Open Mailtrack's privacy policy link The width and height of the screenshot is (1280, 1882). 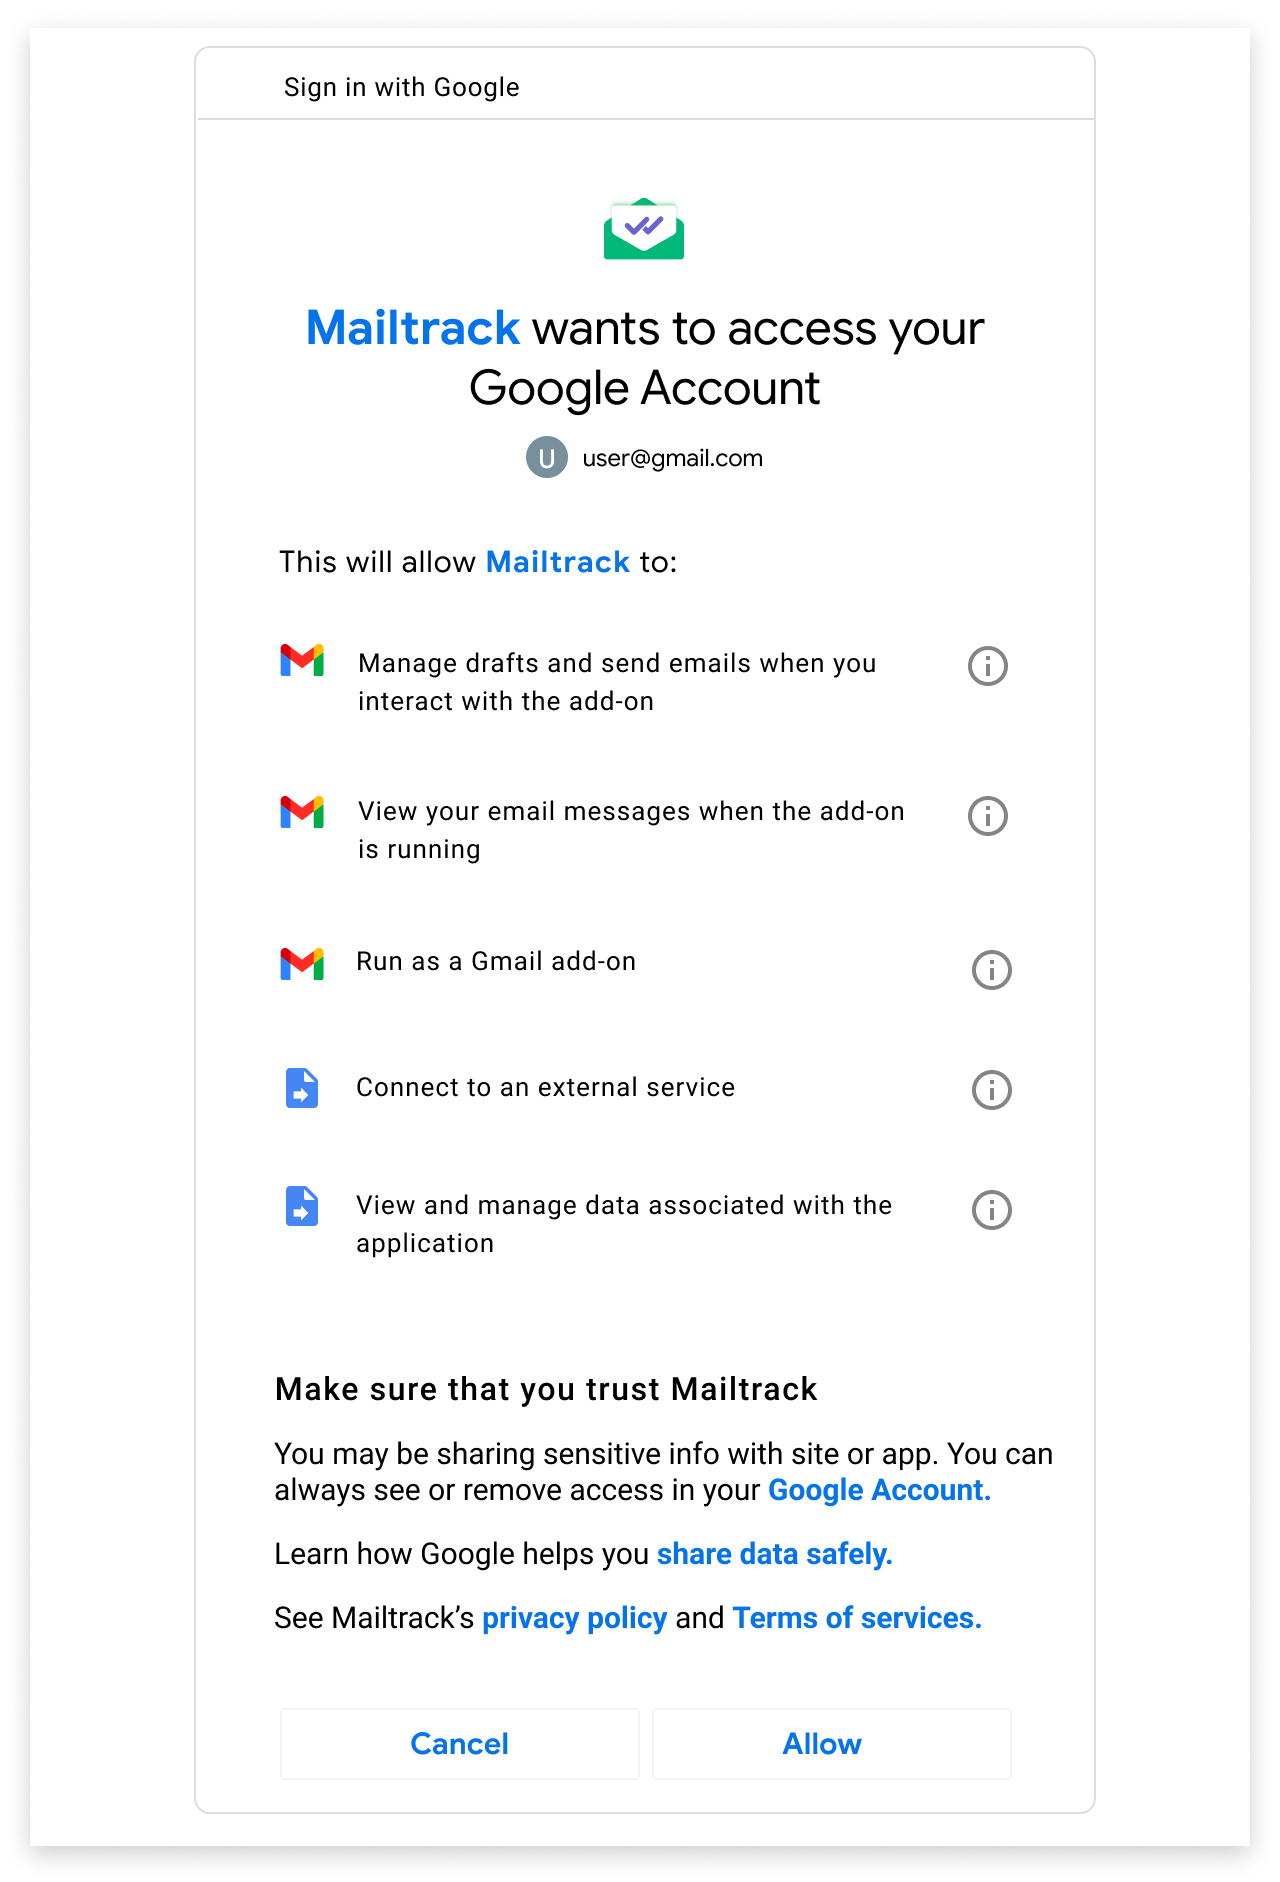pyautogui.click(x=575, y=1618)
